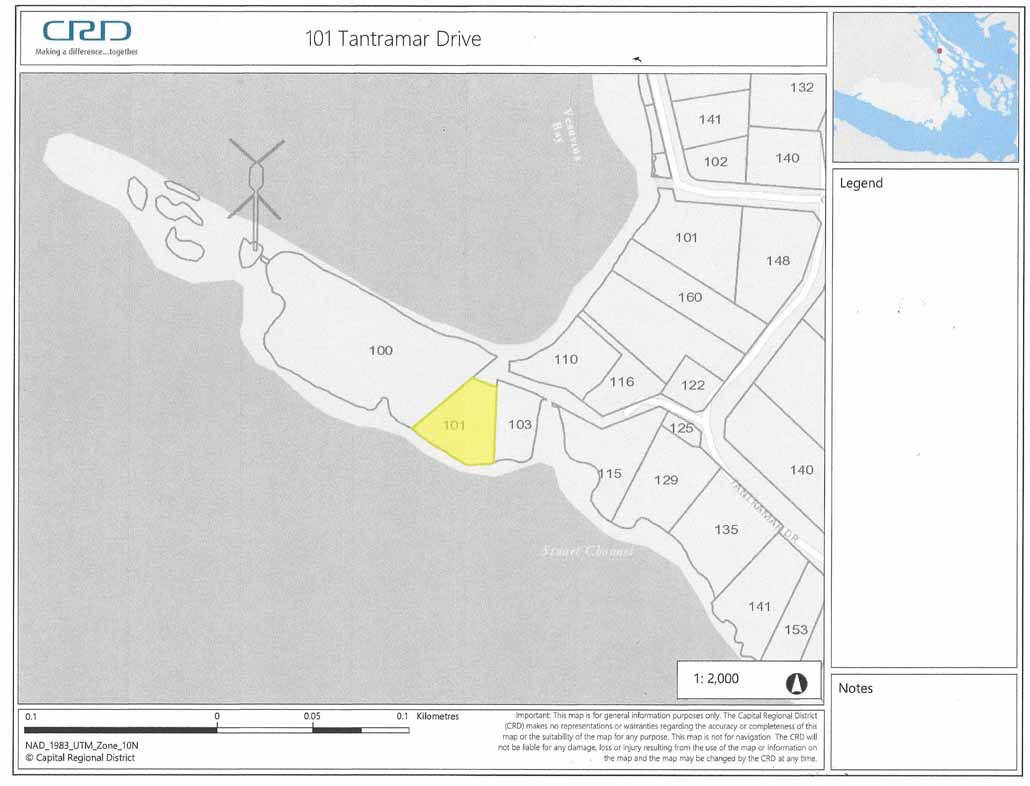Click parcel 140 next to parcel 102
The width and height of the screenshot is (1030, 786).
coord(787,158)
